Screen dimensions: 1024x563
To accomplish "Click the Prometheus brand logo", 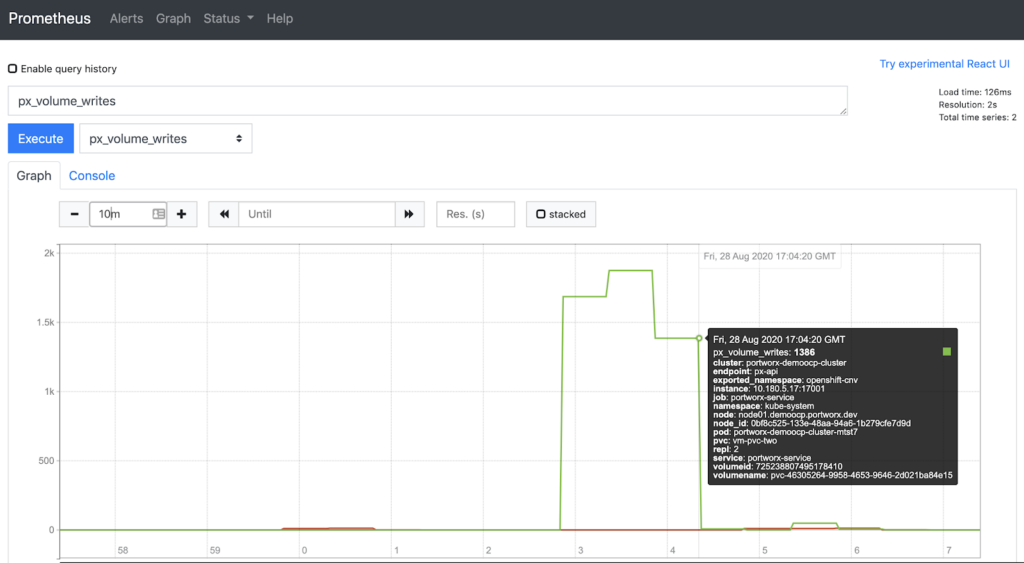I will point(50,19).
